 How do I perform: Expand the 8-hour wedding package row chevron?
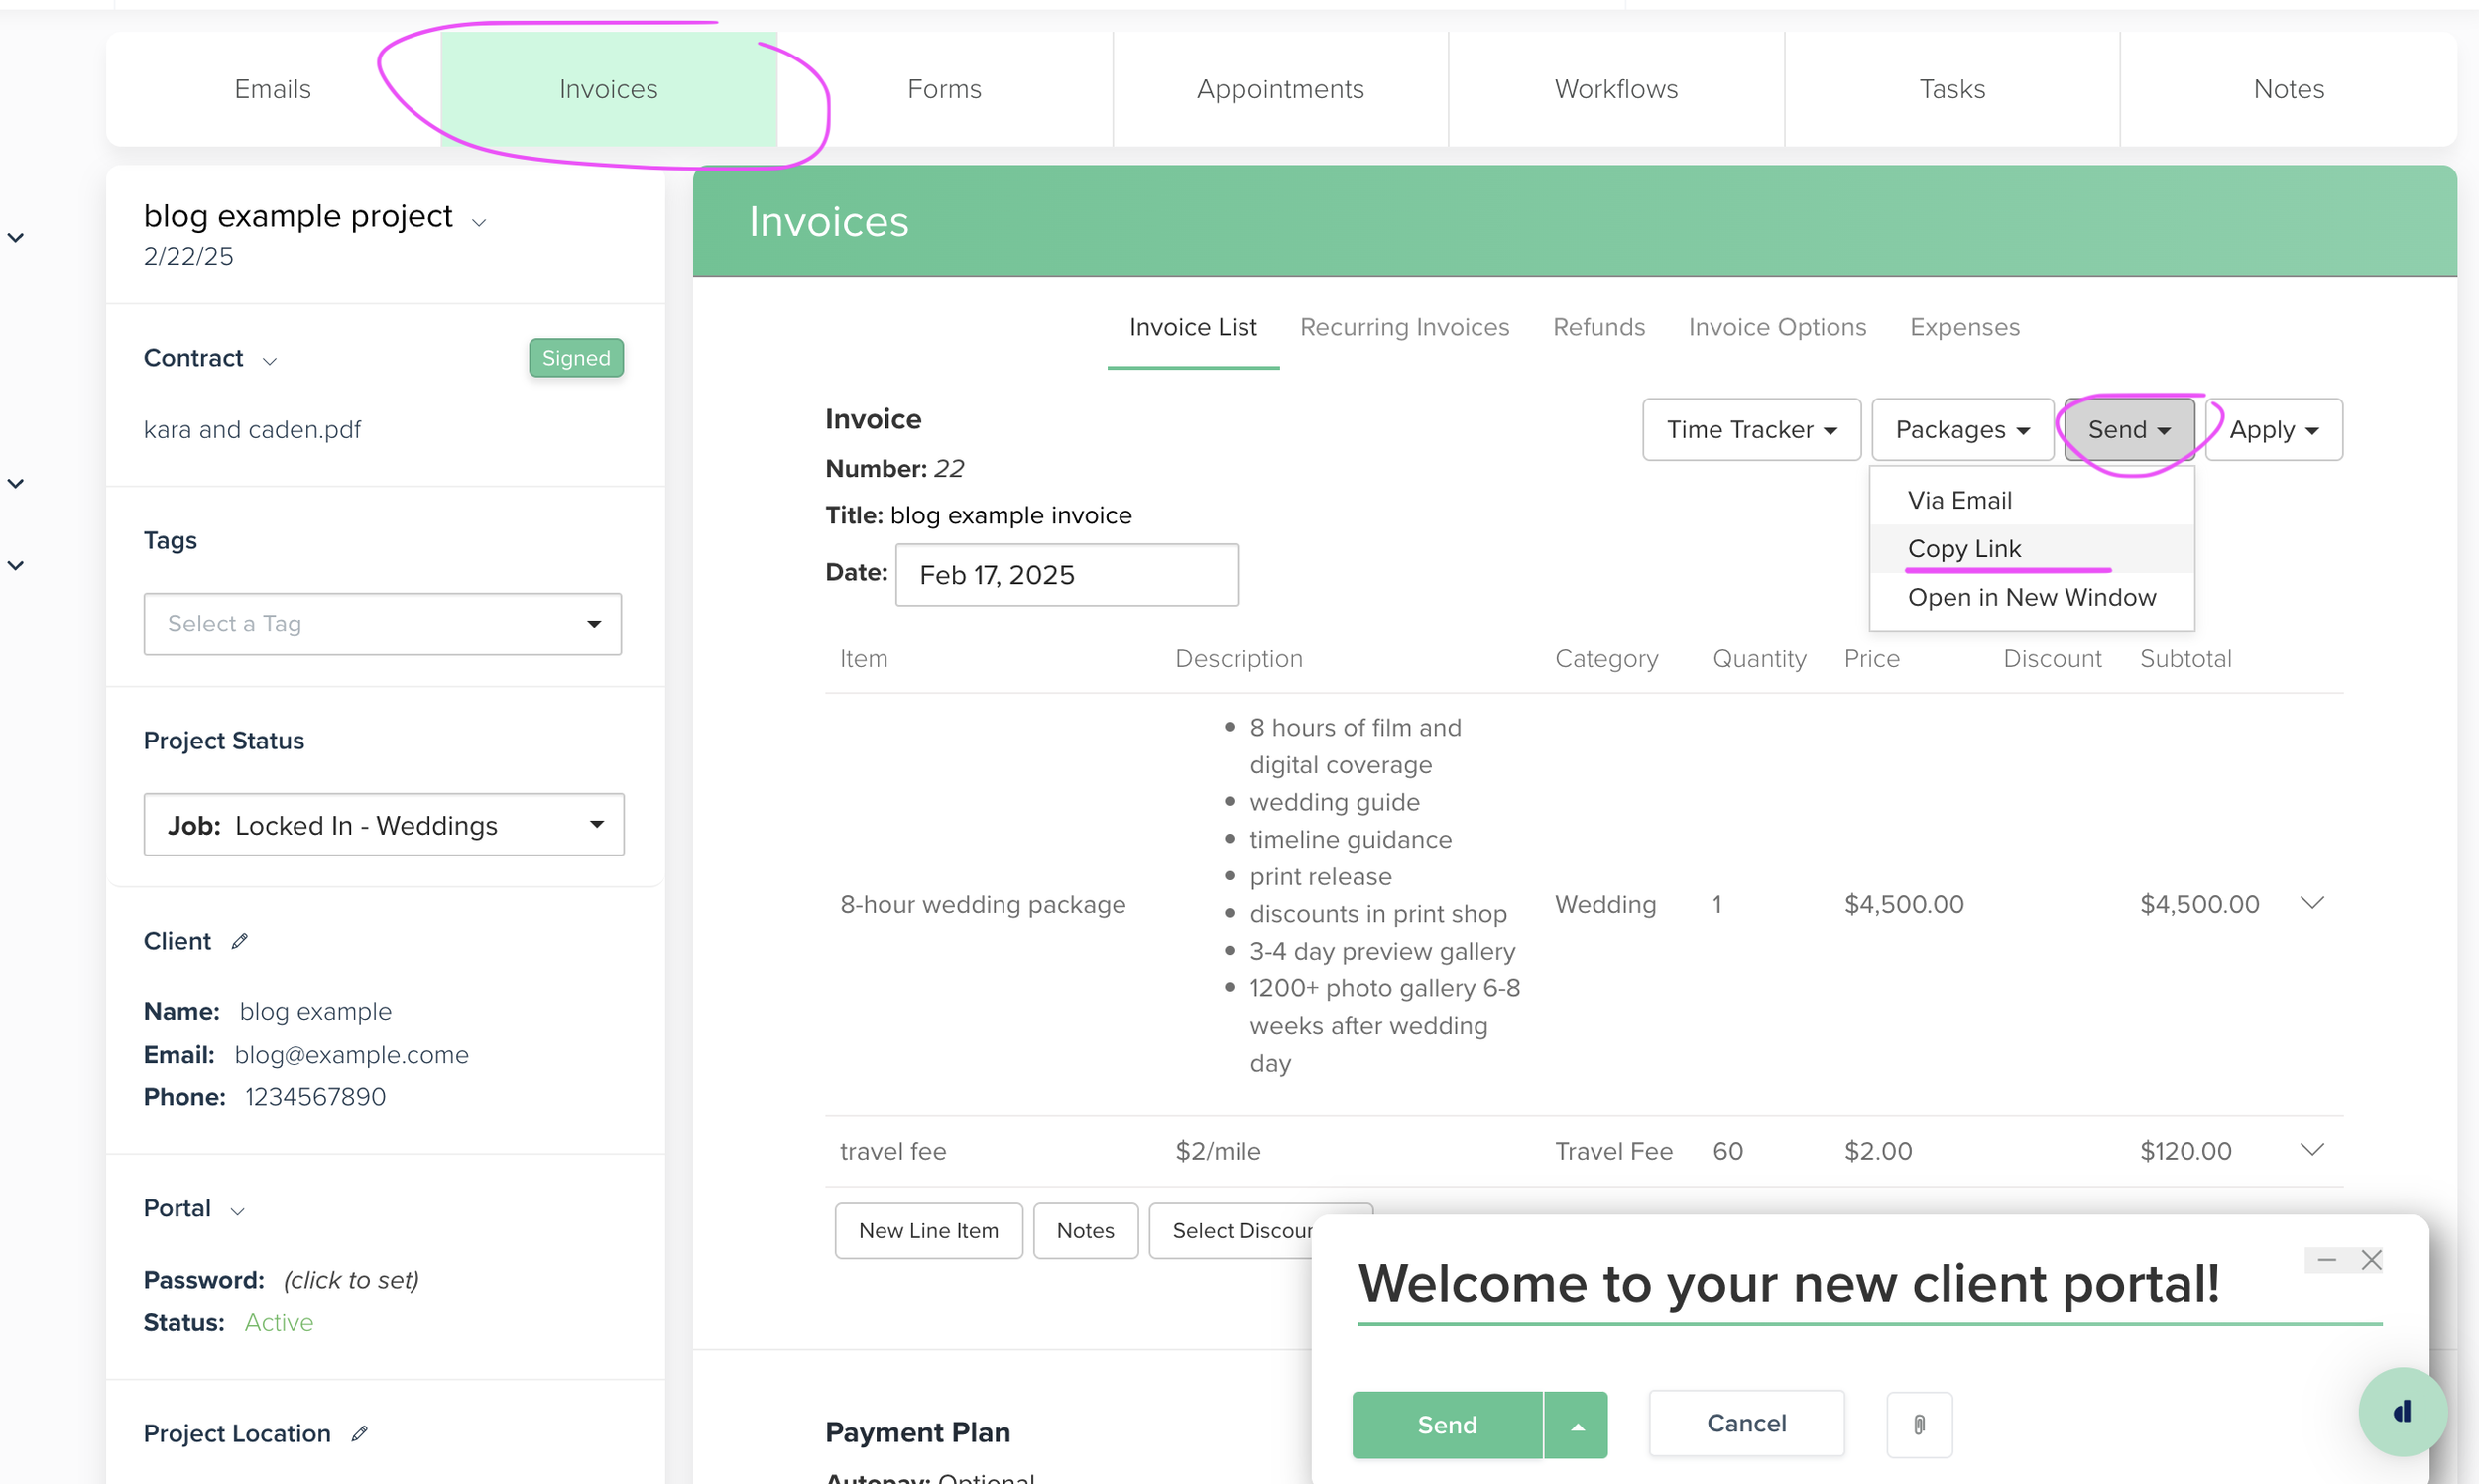tap(2311, 903)
